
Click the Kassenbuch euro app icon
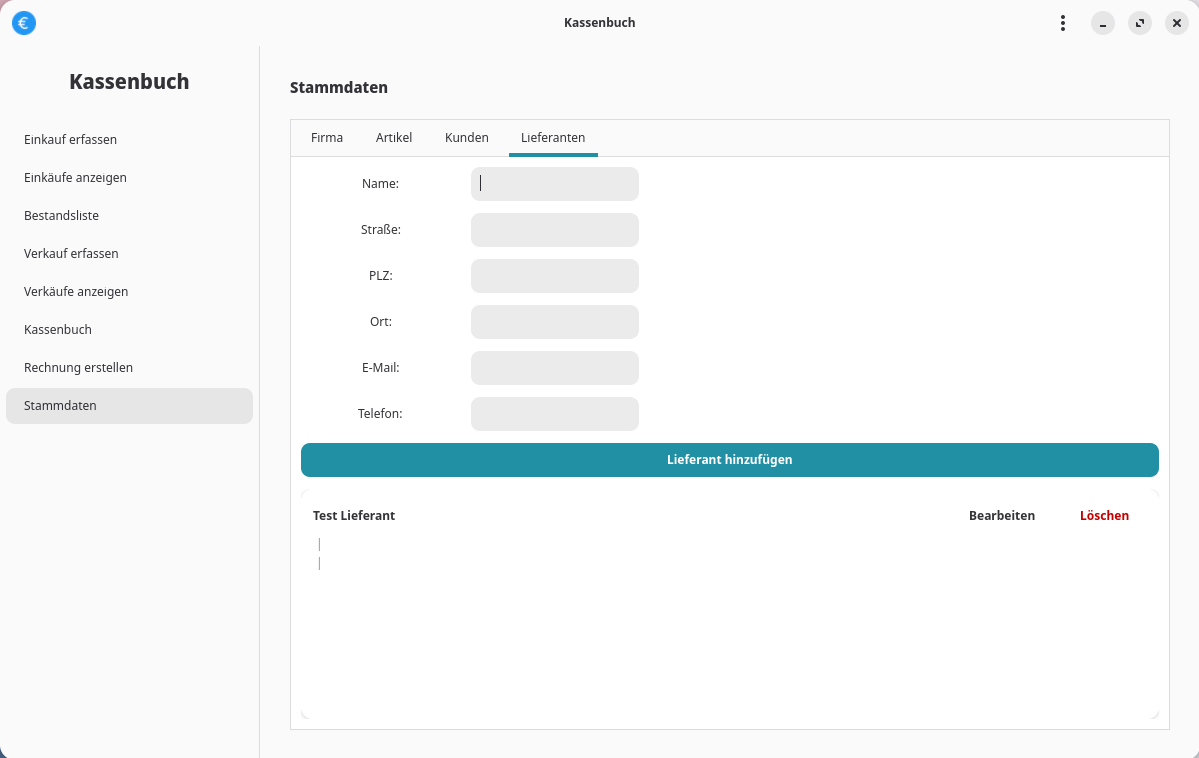point(24,23)
